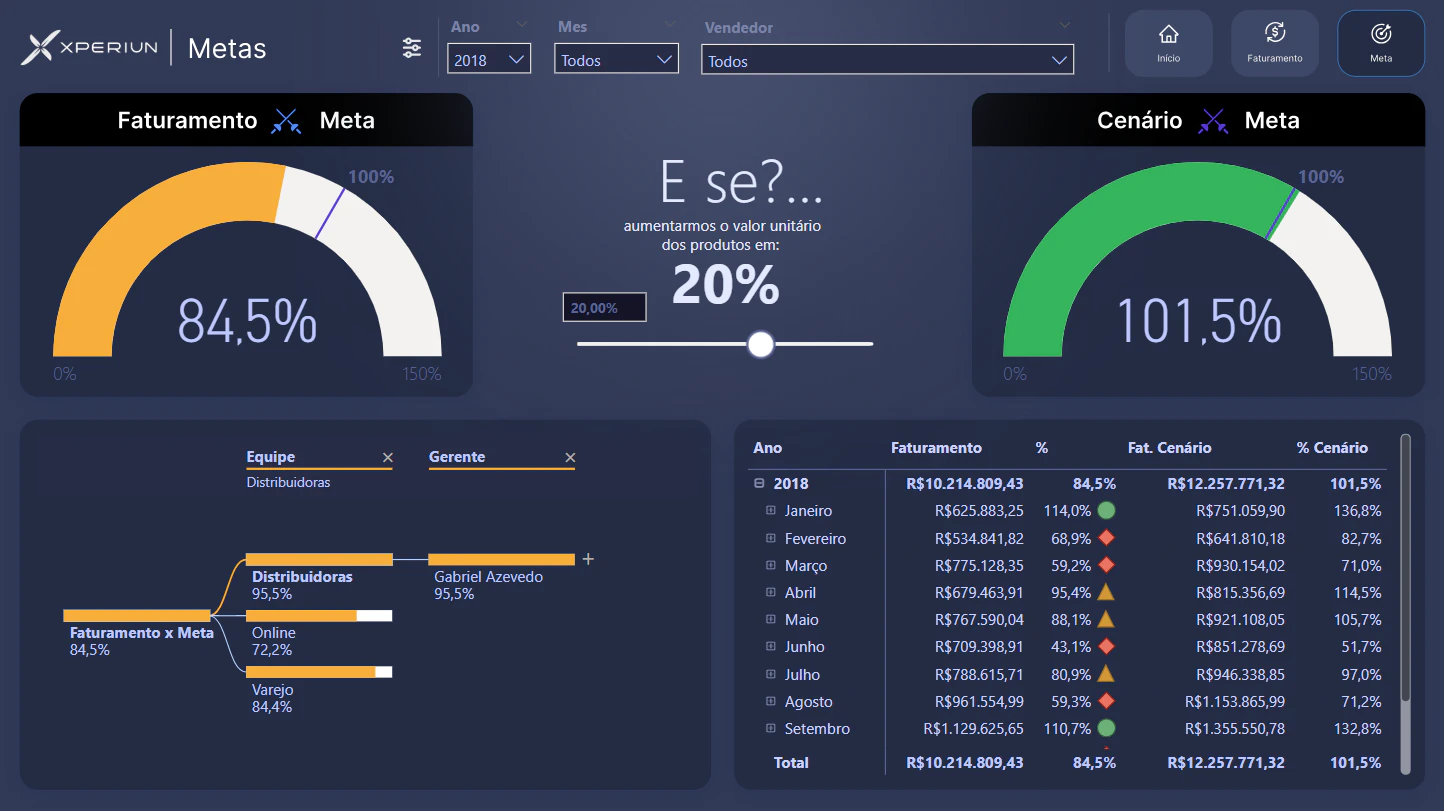
Task: Click the 84,5% gauge value
Action: (247, 322)
